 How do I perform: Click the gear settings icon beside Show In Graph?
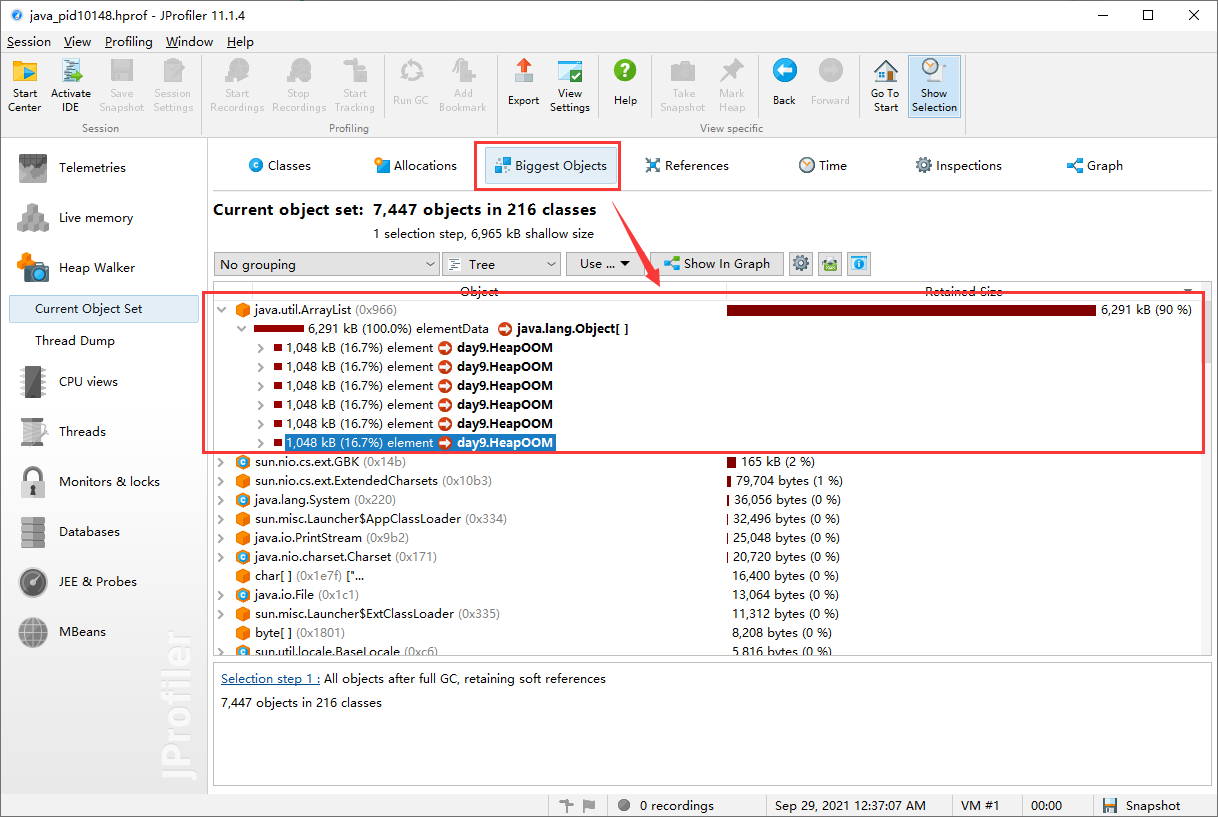tap(800, 264)
